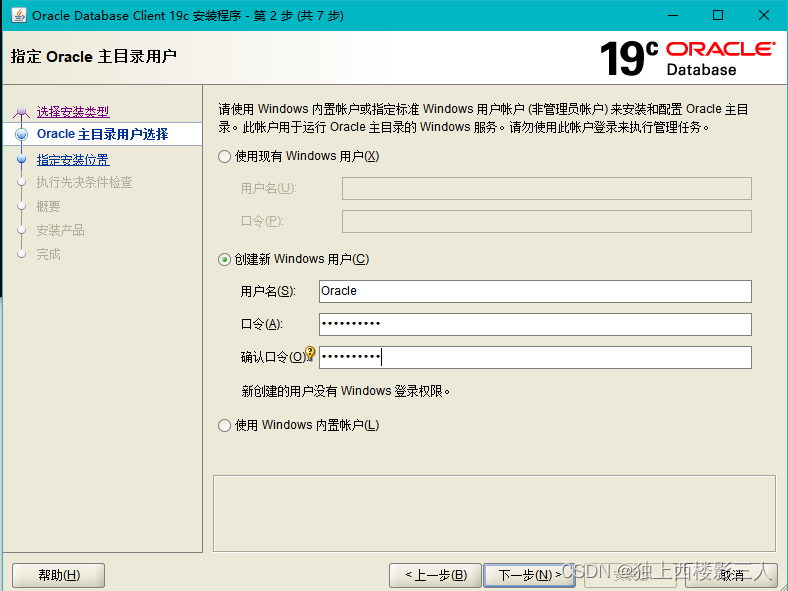Close the Oracle installer window

coord(764,16)
